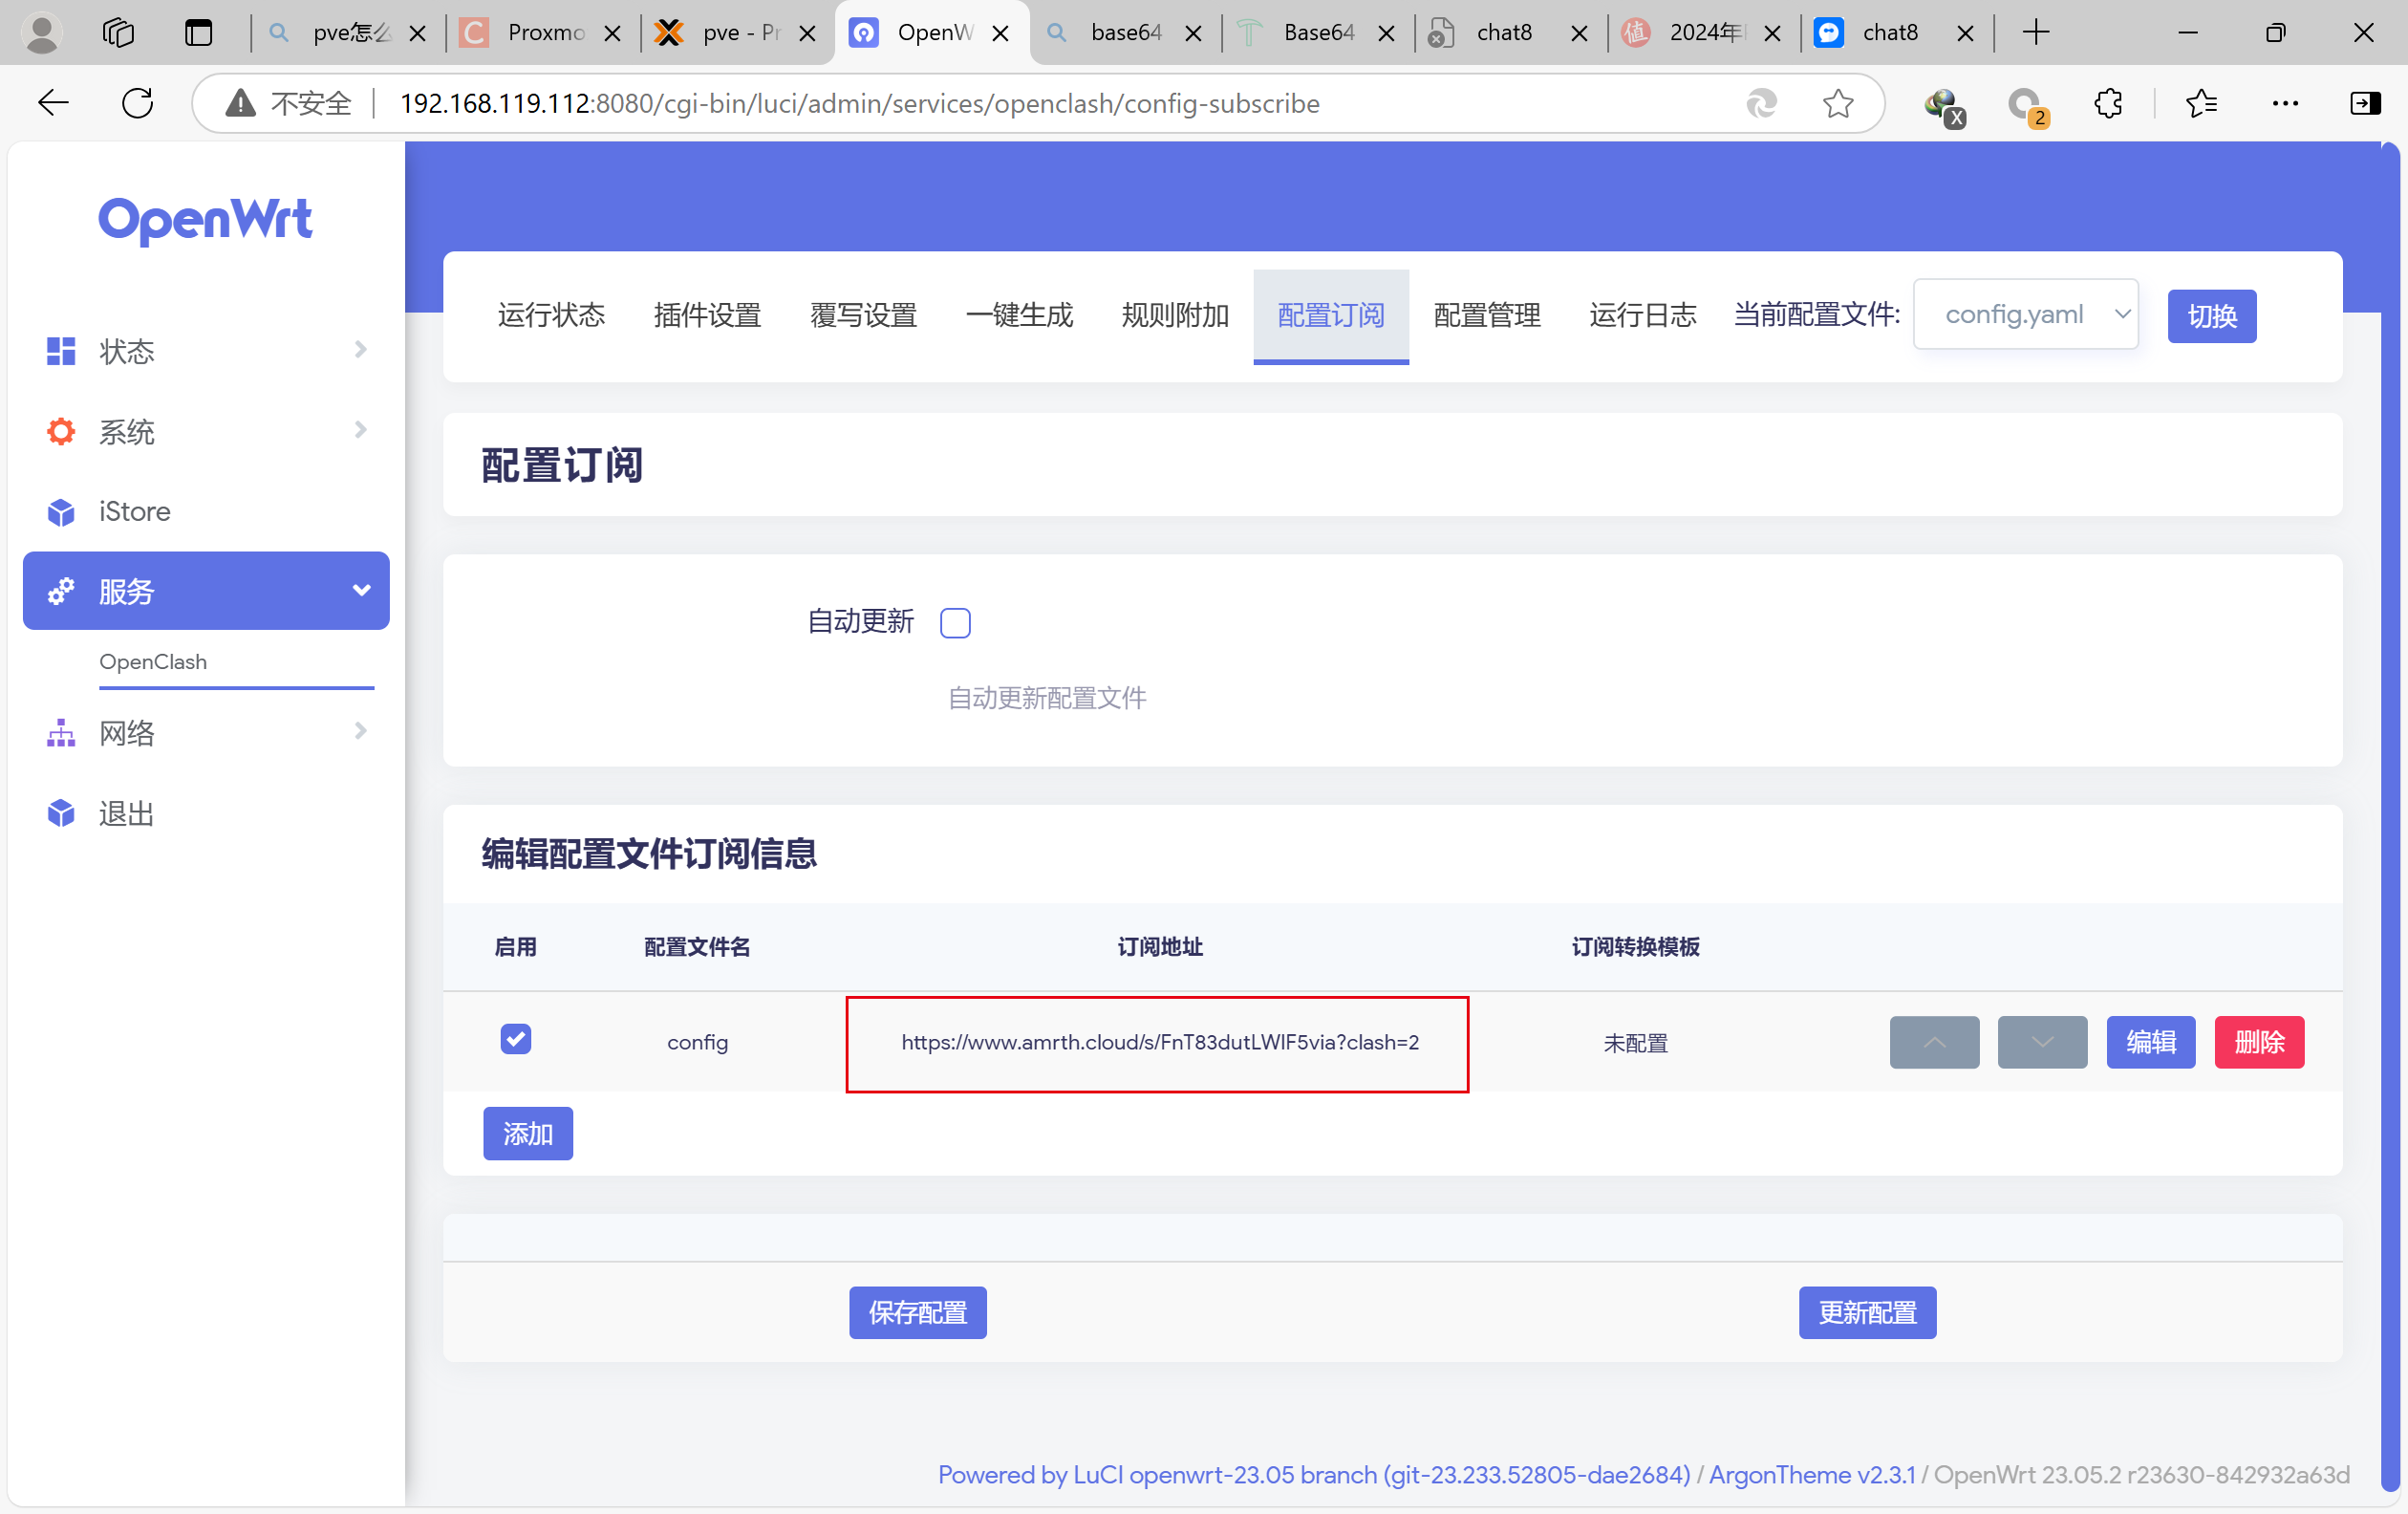Collapse the 服务 menu chevron
This screenshot has width=2408, height=1514.
coord(361,591)
